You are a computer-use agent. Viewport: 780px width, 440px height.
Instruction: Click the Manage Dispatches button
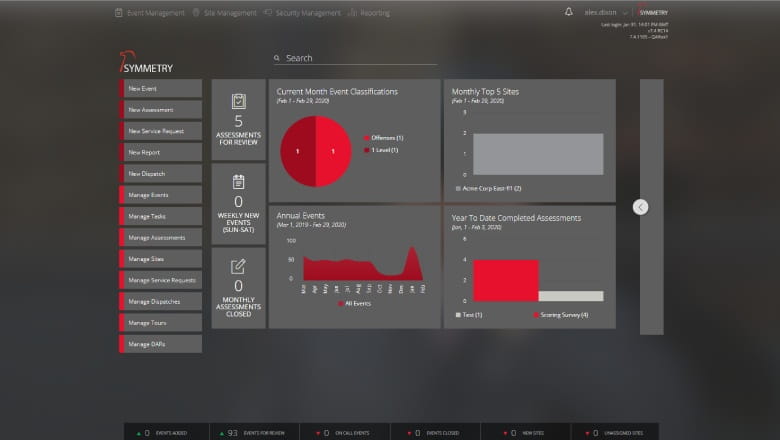tap(160, 301)
